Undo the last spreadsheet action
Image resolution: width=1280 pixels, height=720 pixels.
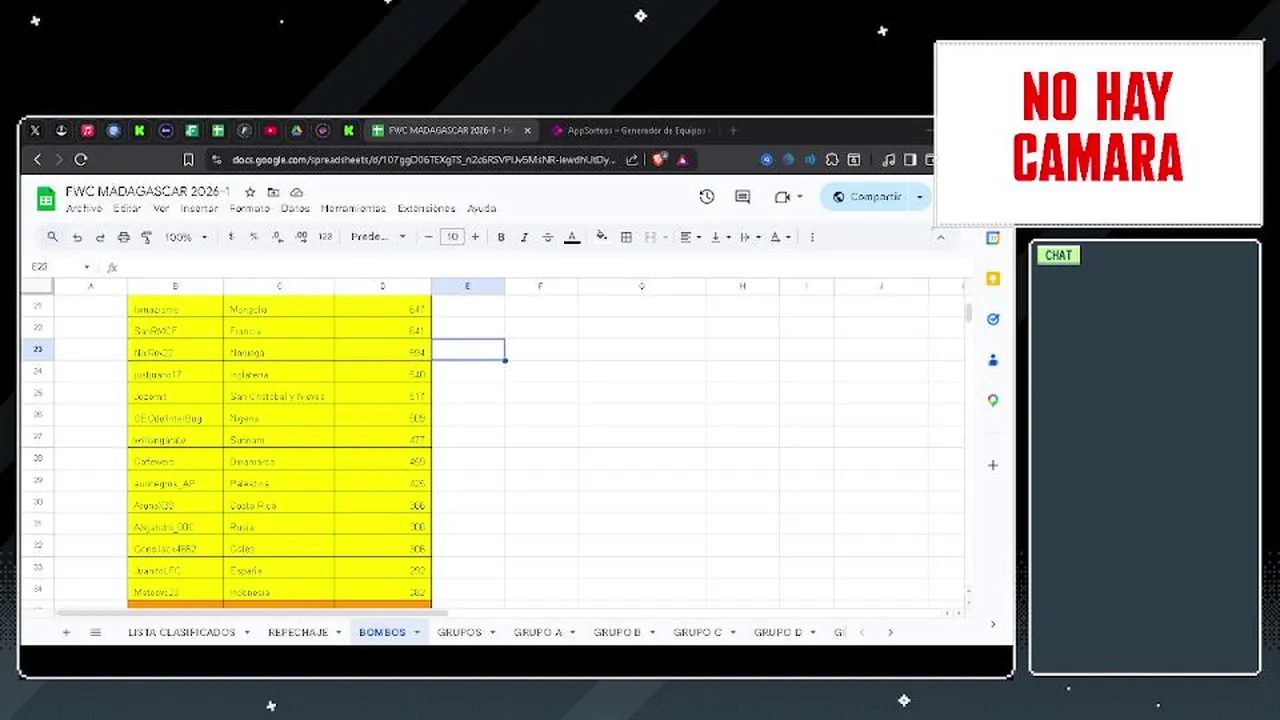click(x=77, y=237)
